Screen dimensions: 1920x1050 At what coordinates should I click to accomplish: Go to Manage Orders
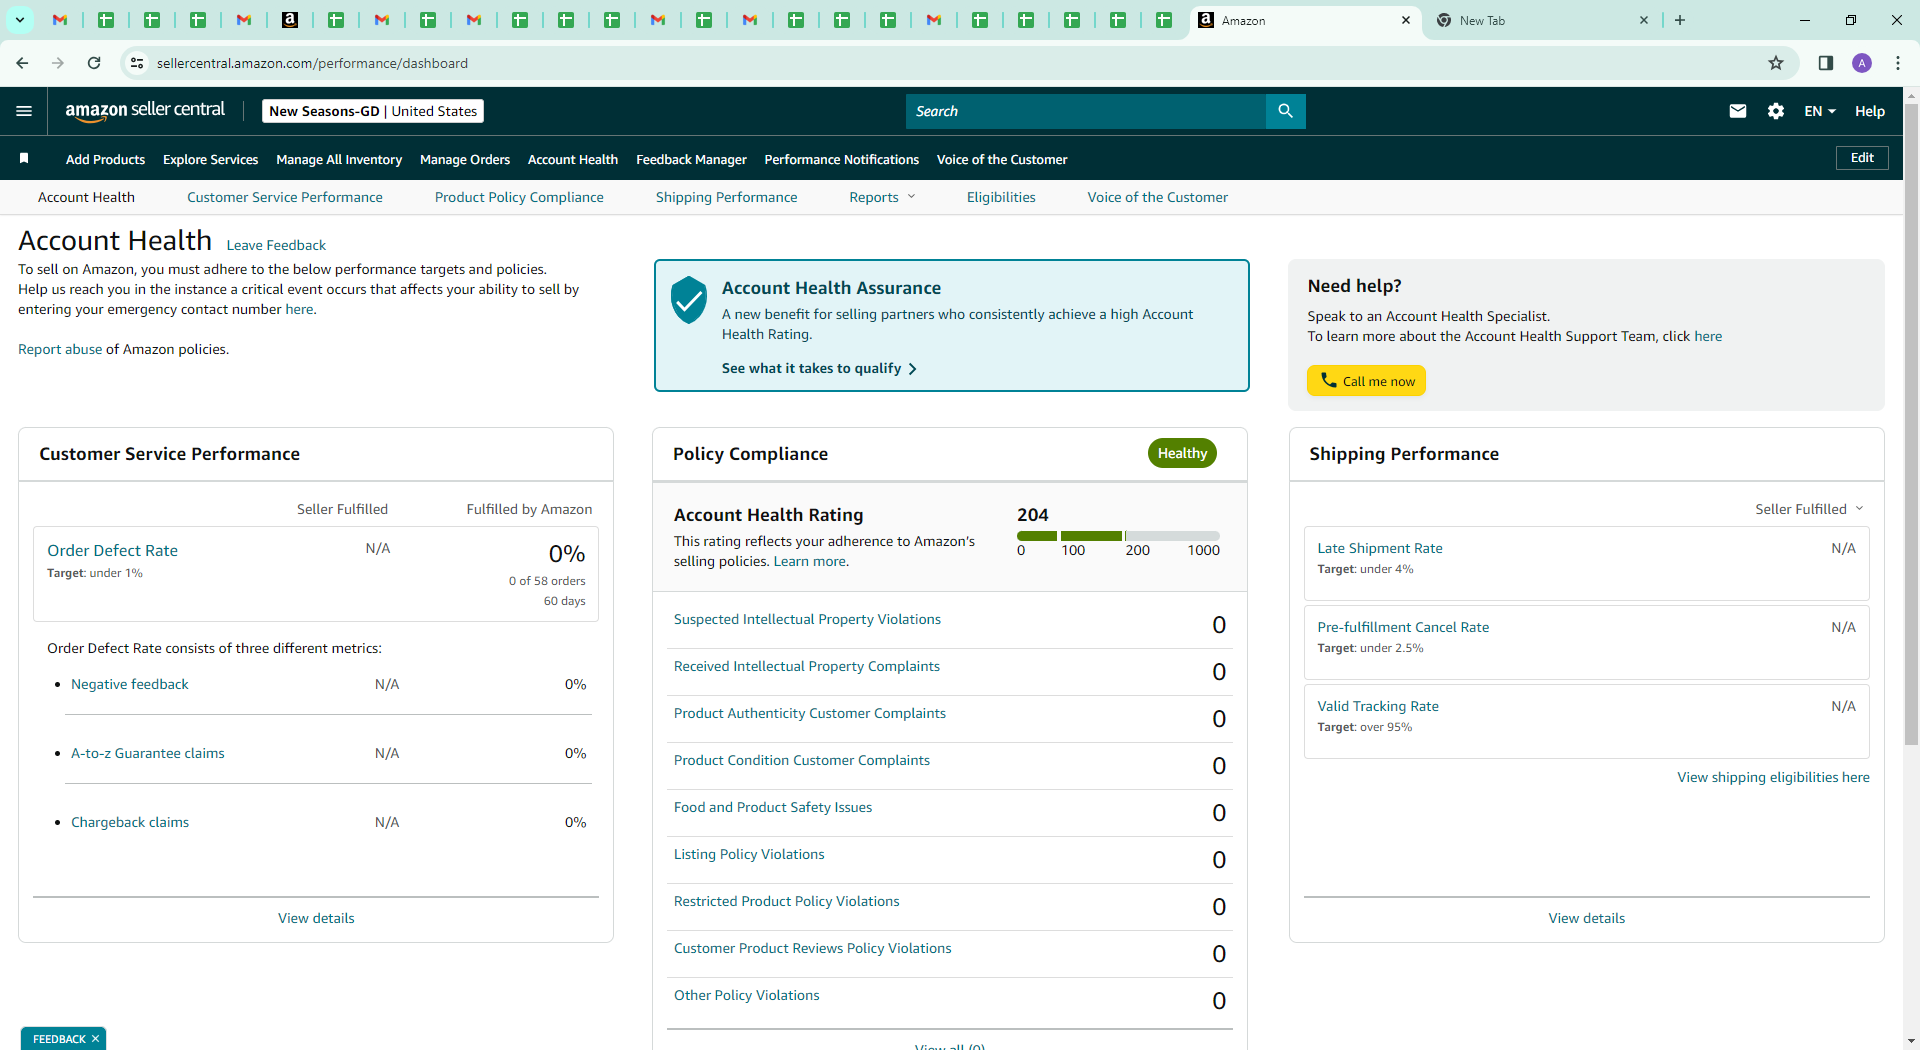click(x=465, y=159)
